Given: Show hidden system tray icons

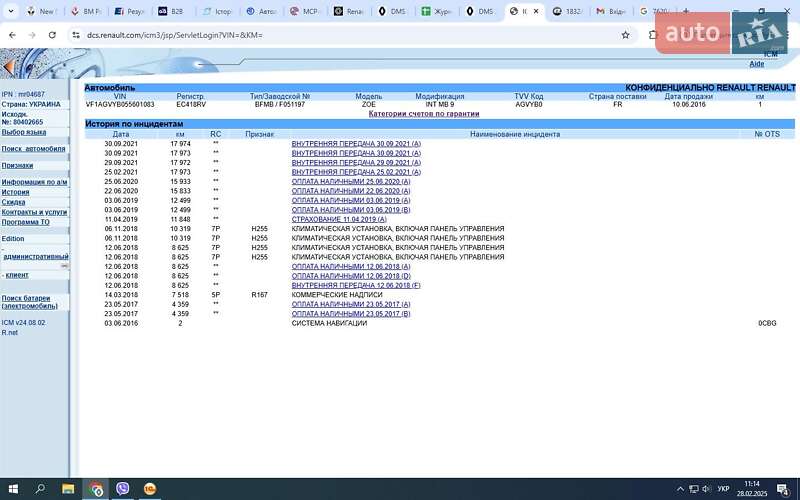Looking at the screenshot, I should [x=680, y=489].
